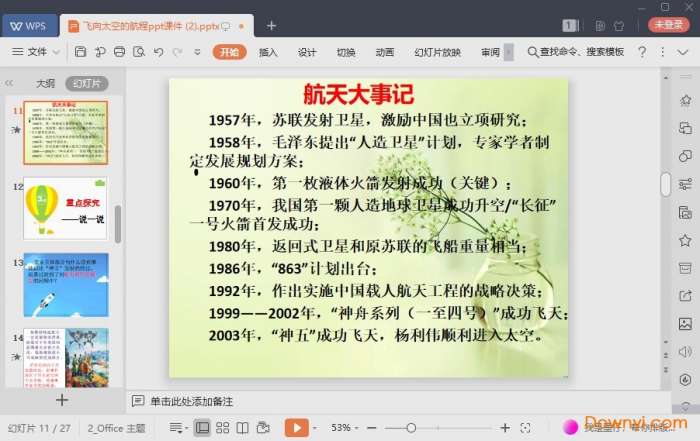Click the orange play slideshow button
This screenshot has height=441, width=700.
click(x=296, y=428)
